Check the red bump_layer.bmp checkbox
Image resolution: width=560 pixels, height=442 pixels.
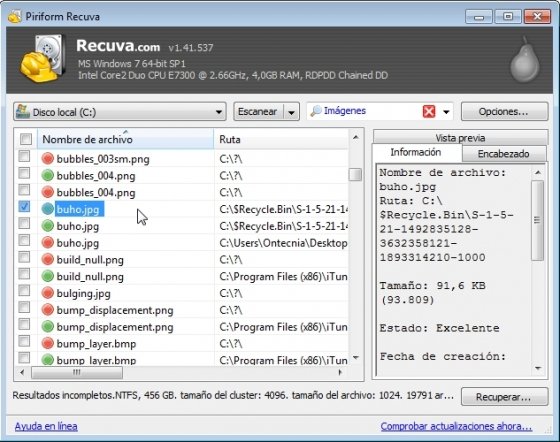(24, 341)
